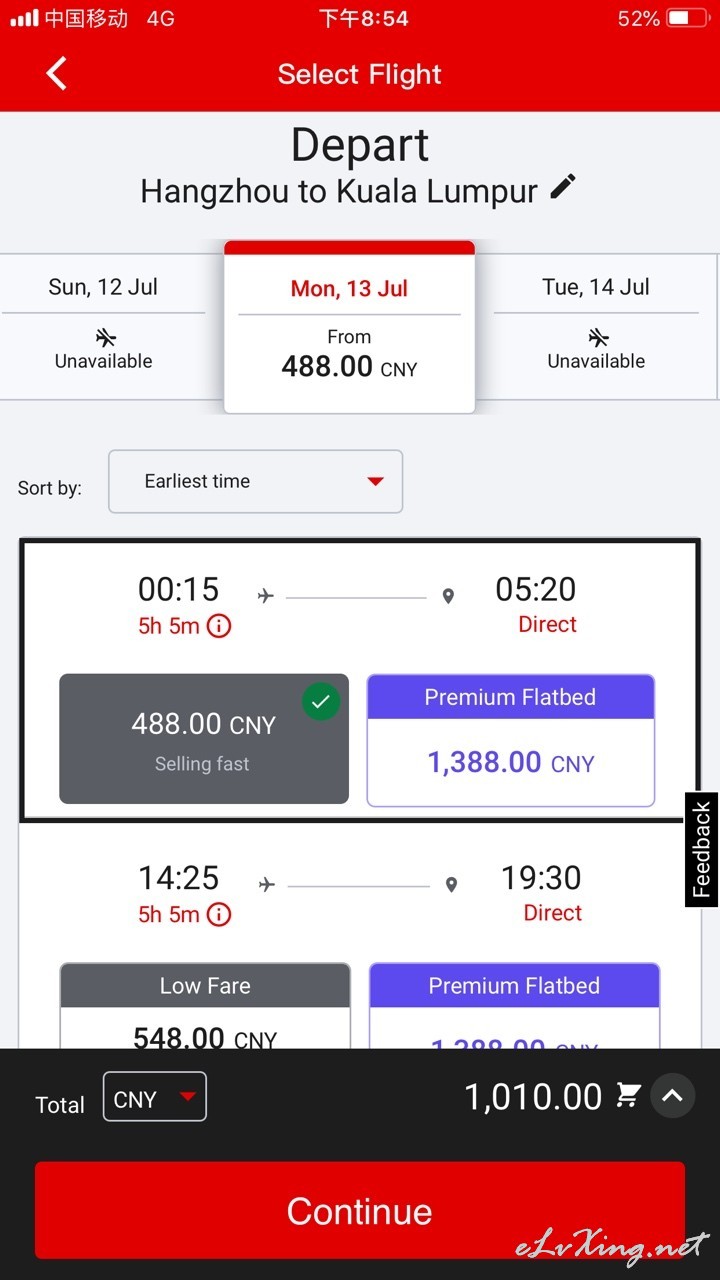Screen dimensions: 720x1280
Task: Tap the green checkmark on 488.00 fare
Action: click(x=321, y=702)
